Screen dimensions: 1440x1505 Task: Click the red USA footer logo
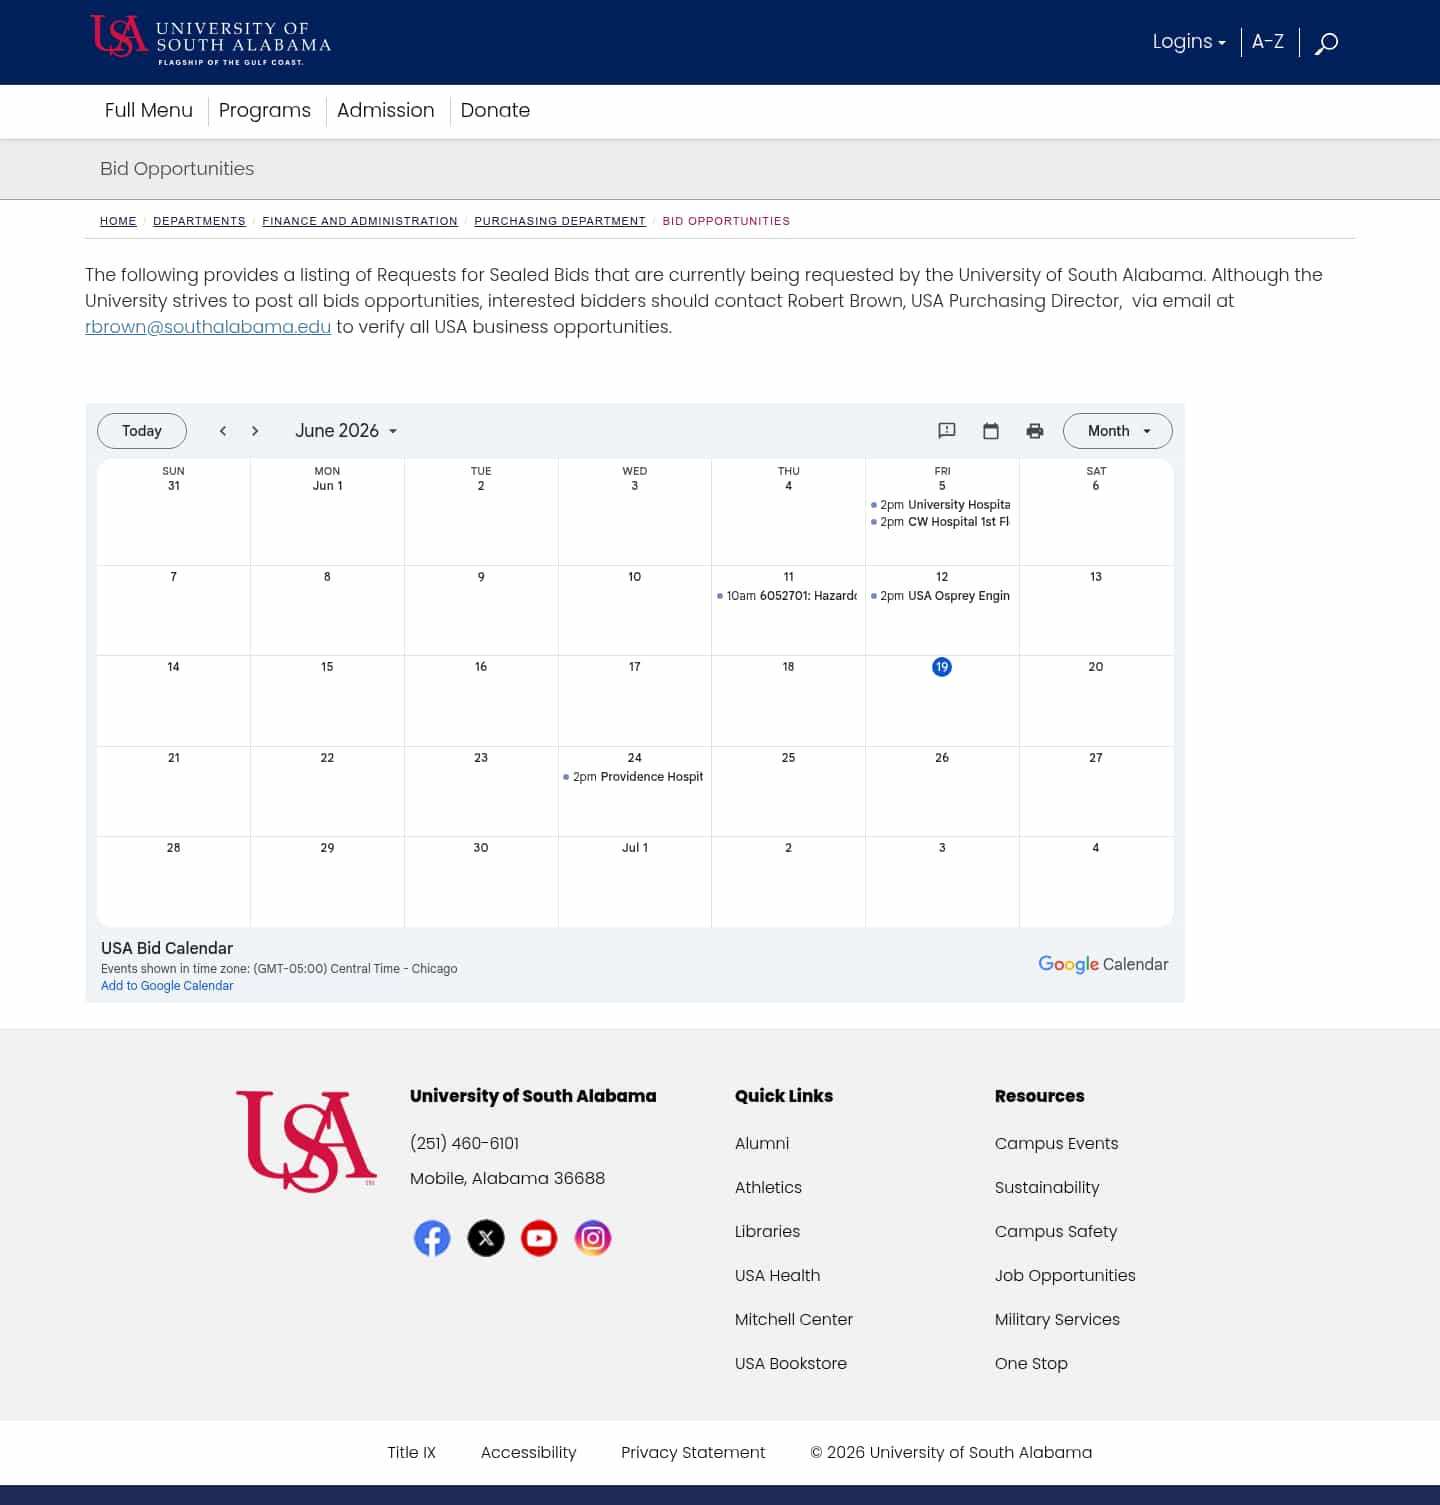point(306,1141)
